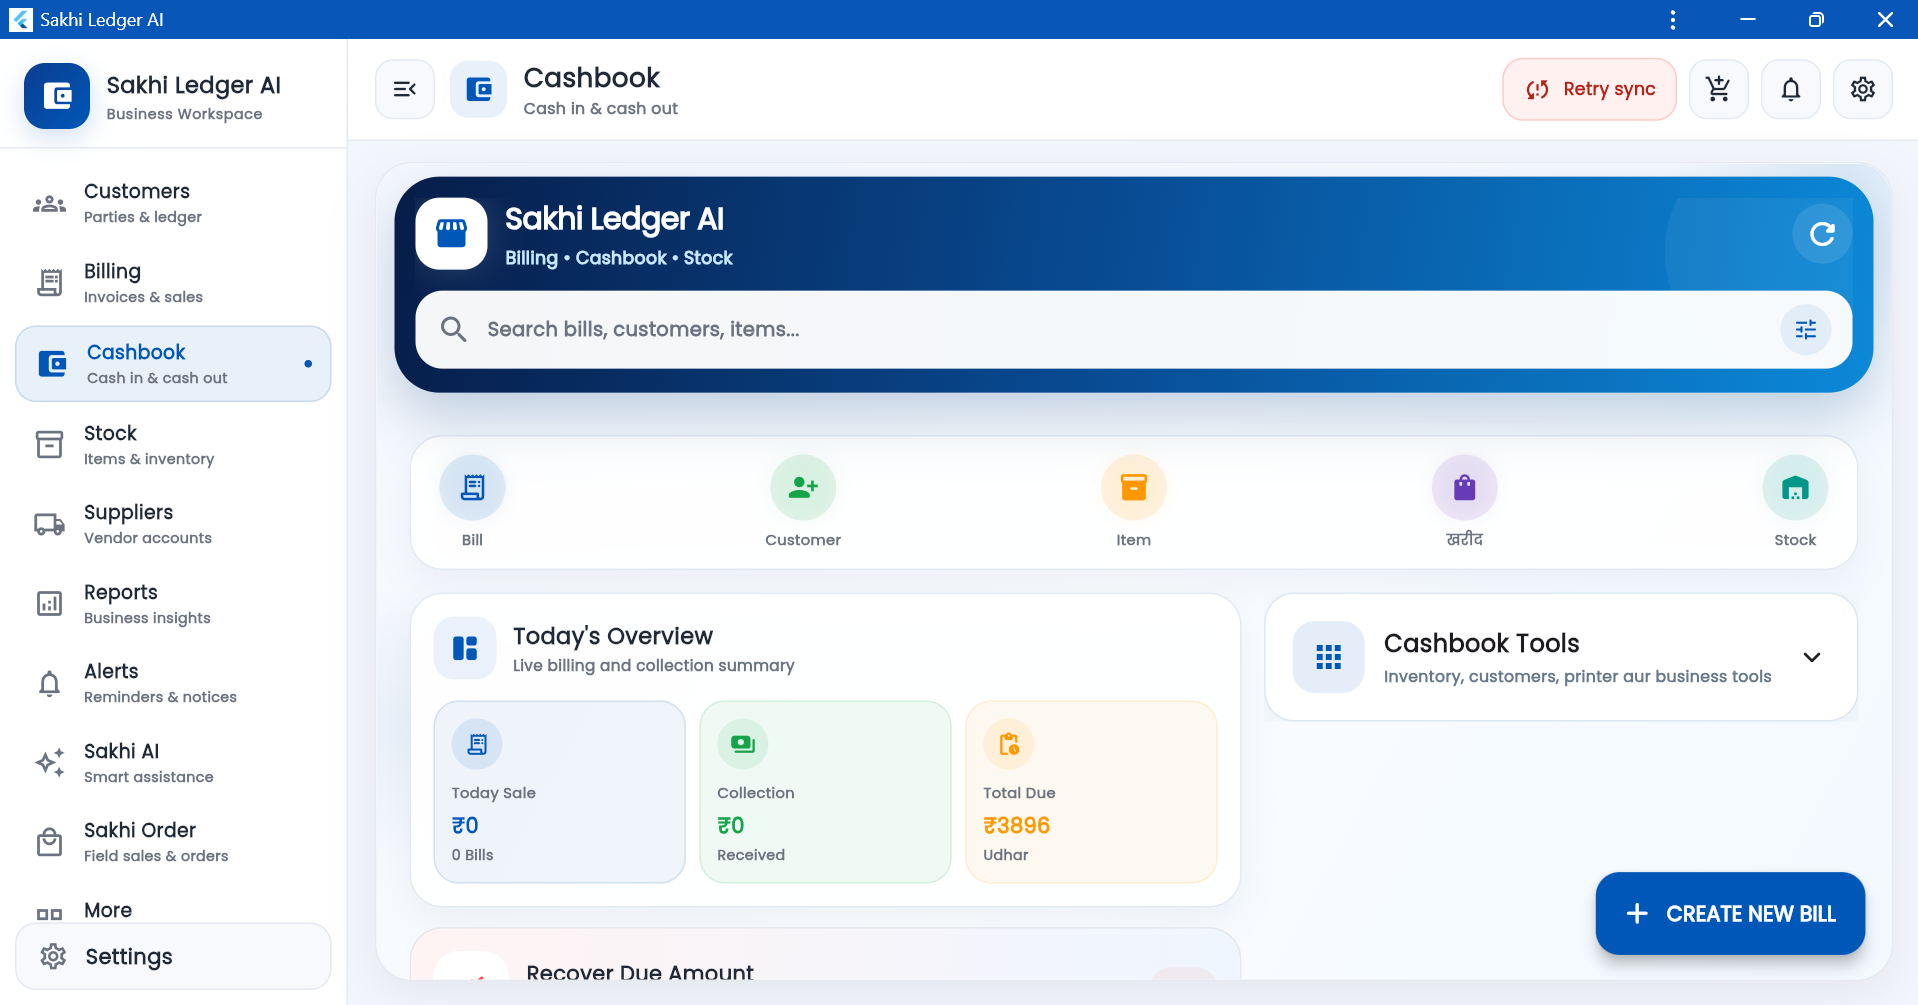
Task: Click the Stock quick action icon
Action: click(x=1795, y=488)
